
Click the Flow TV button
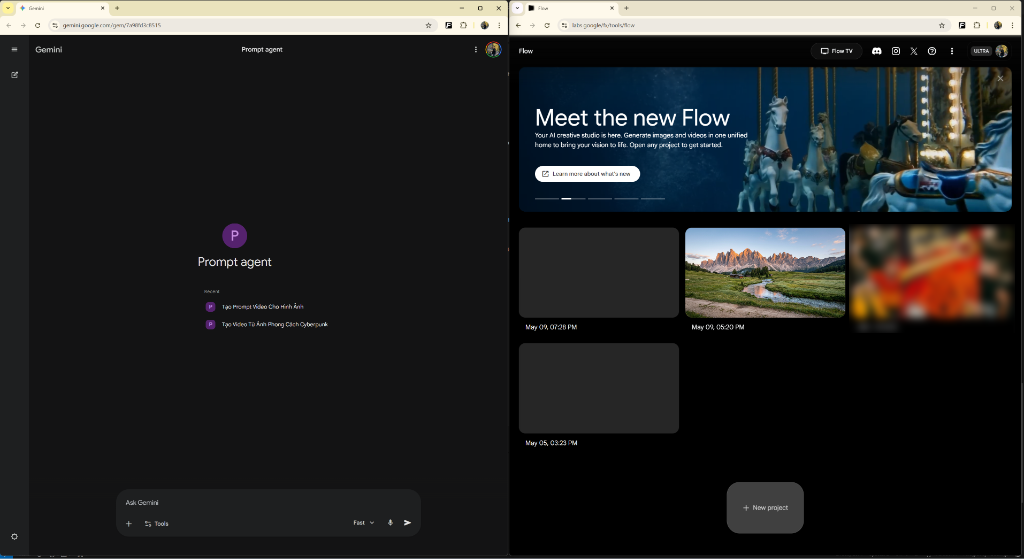click(837, 51)
